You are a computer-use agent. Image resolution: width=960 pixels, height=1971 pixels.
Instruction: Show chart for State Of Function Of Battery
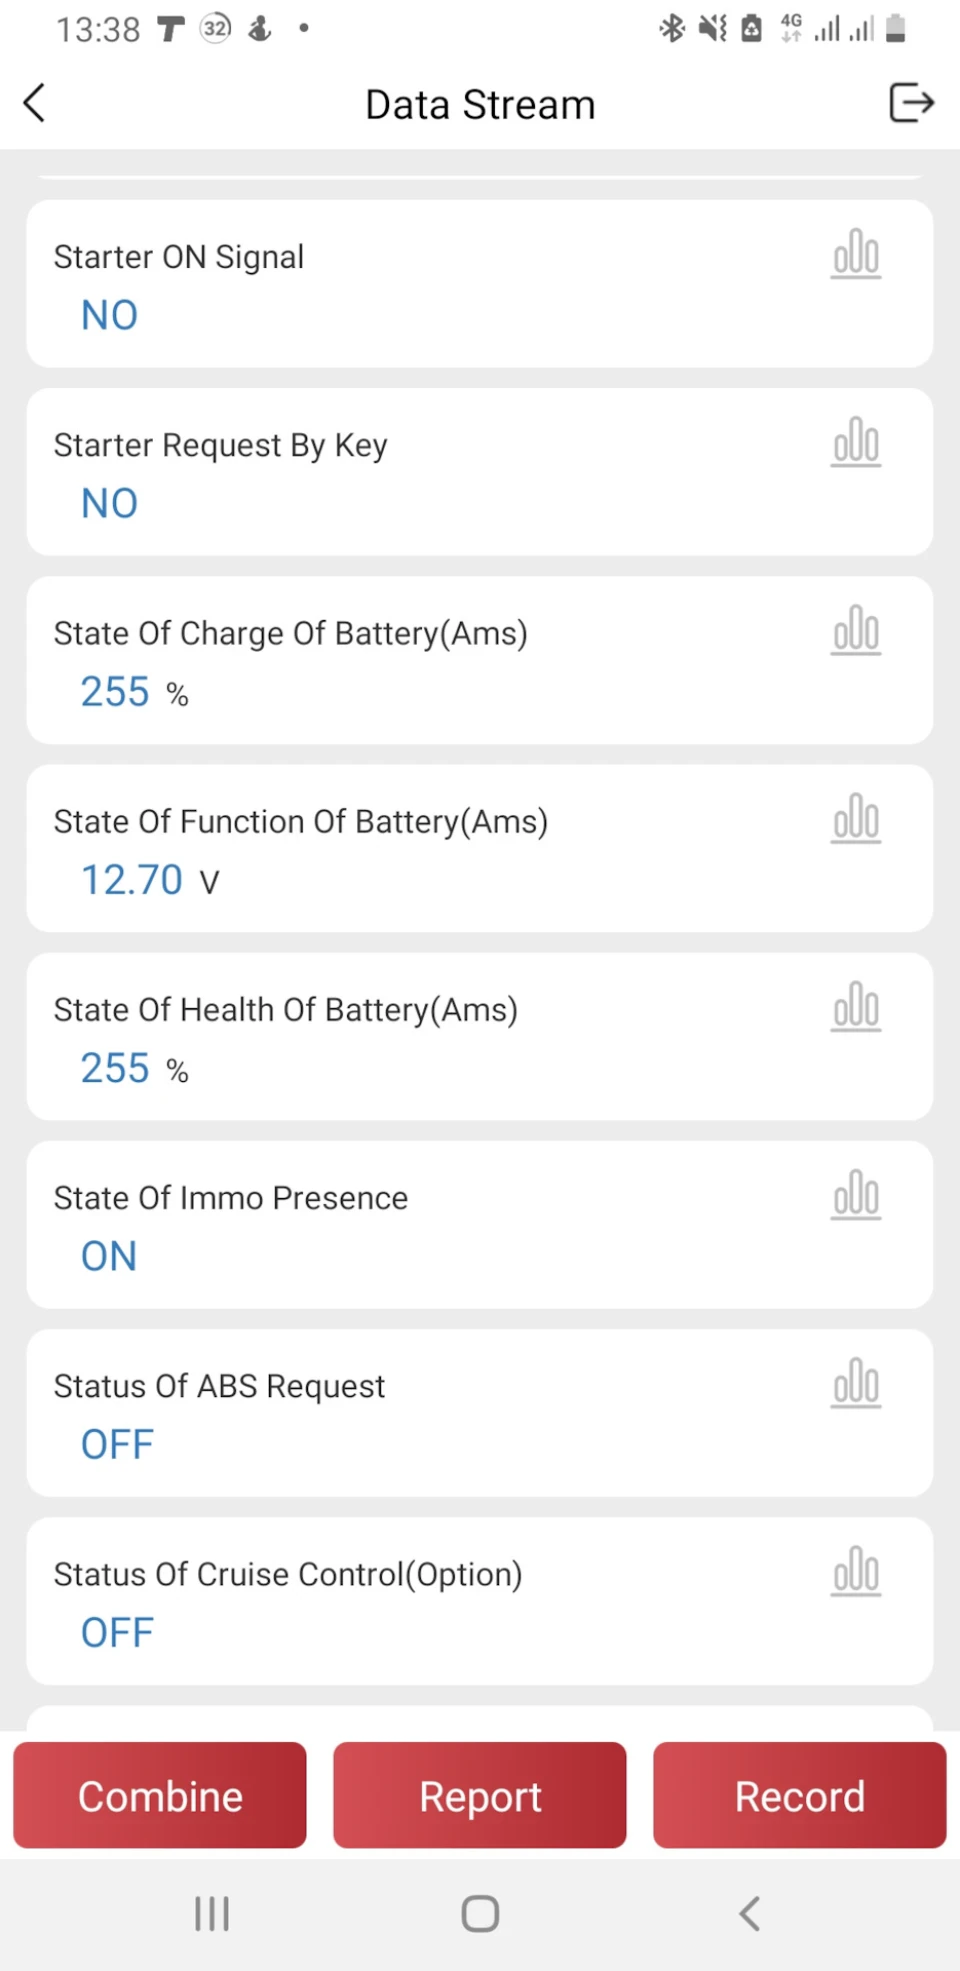856,818
